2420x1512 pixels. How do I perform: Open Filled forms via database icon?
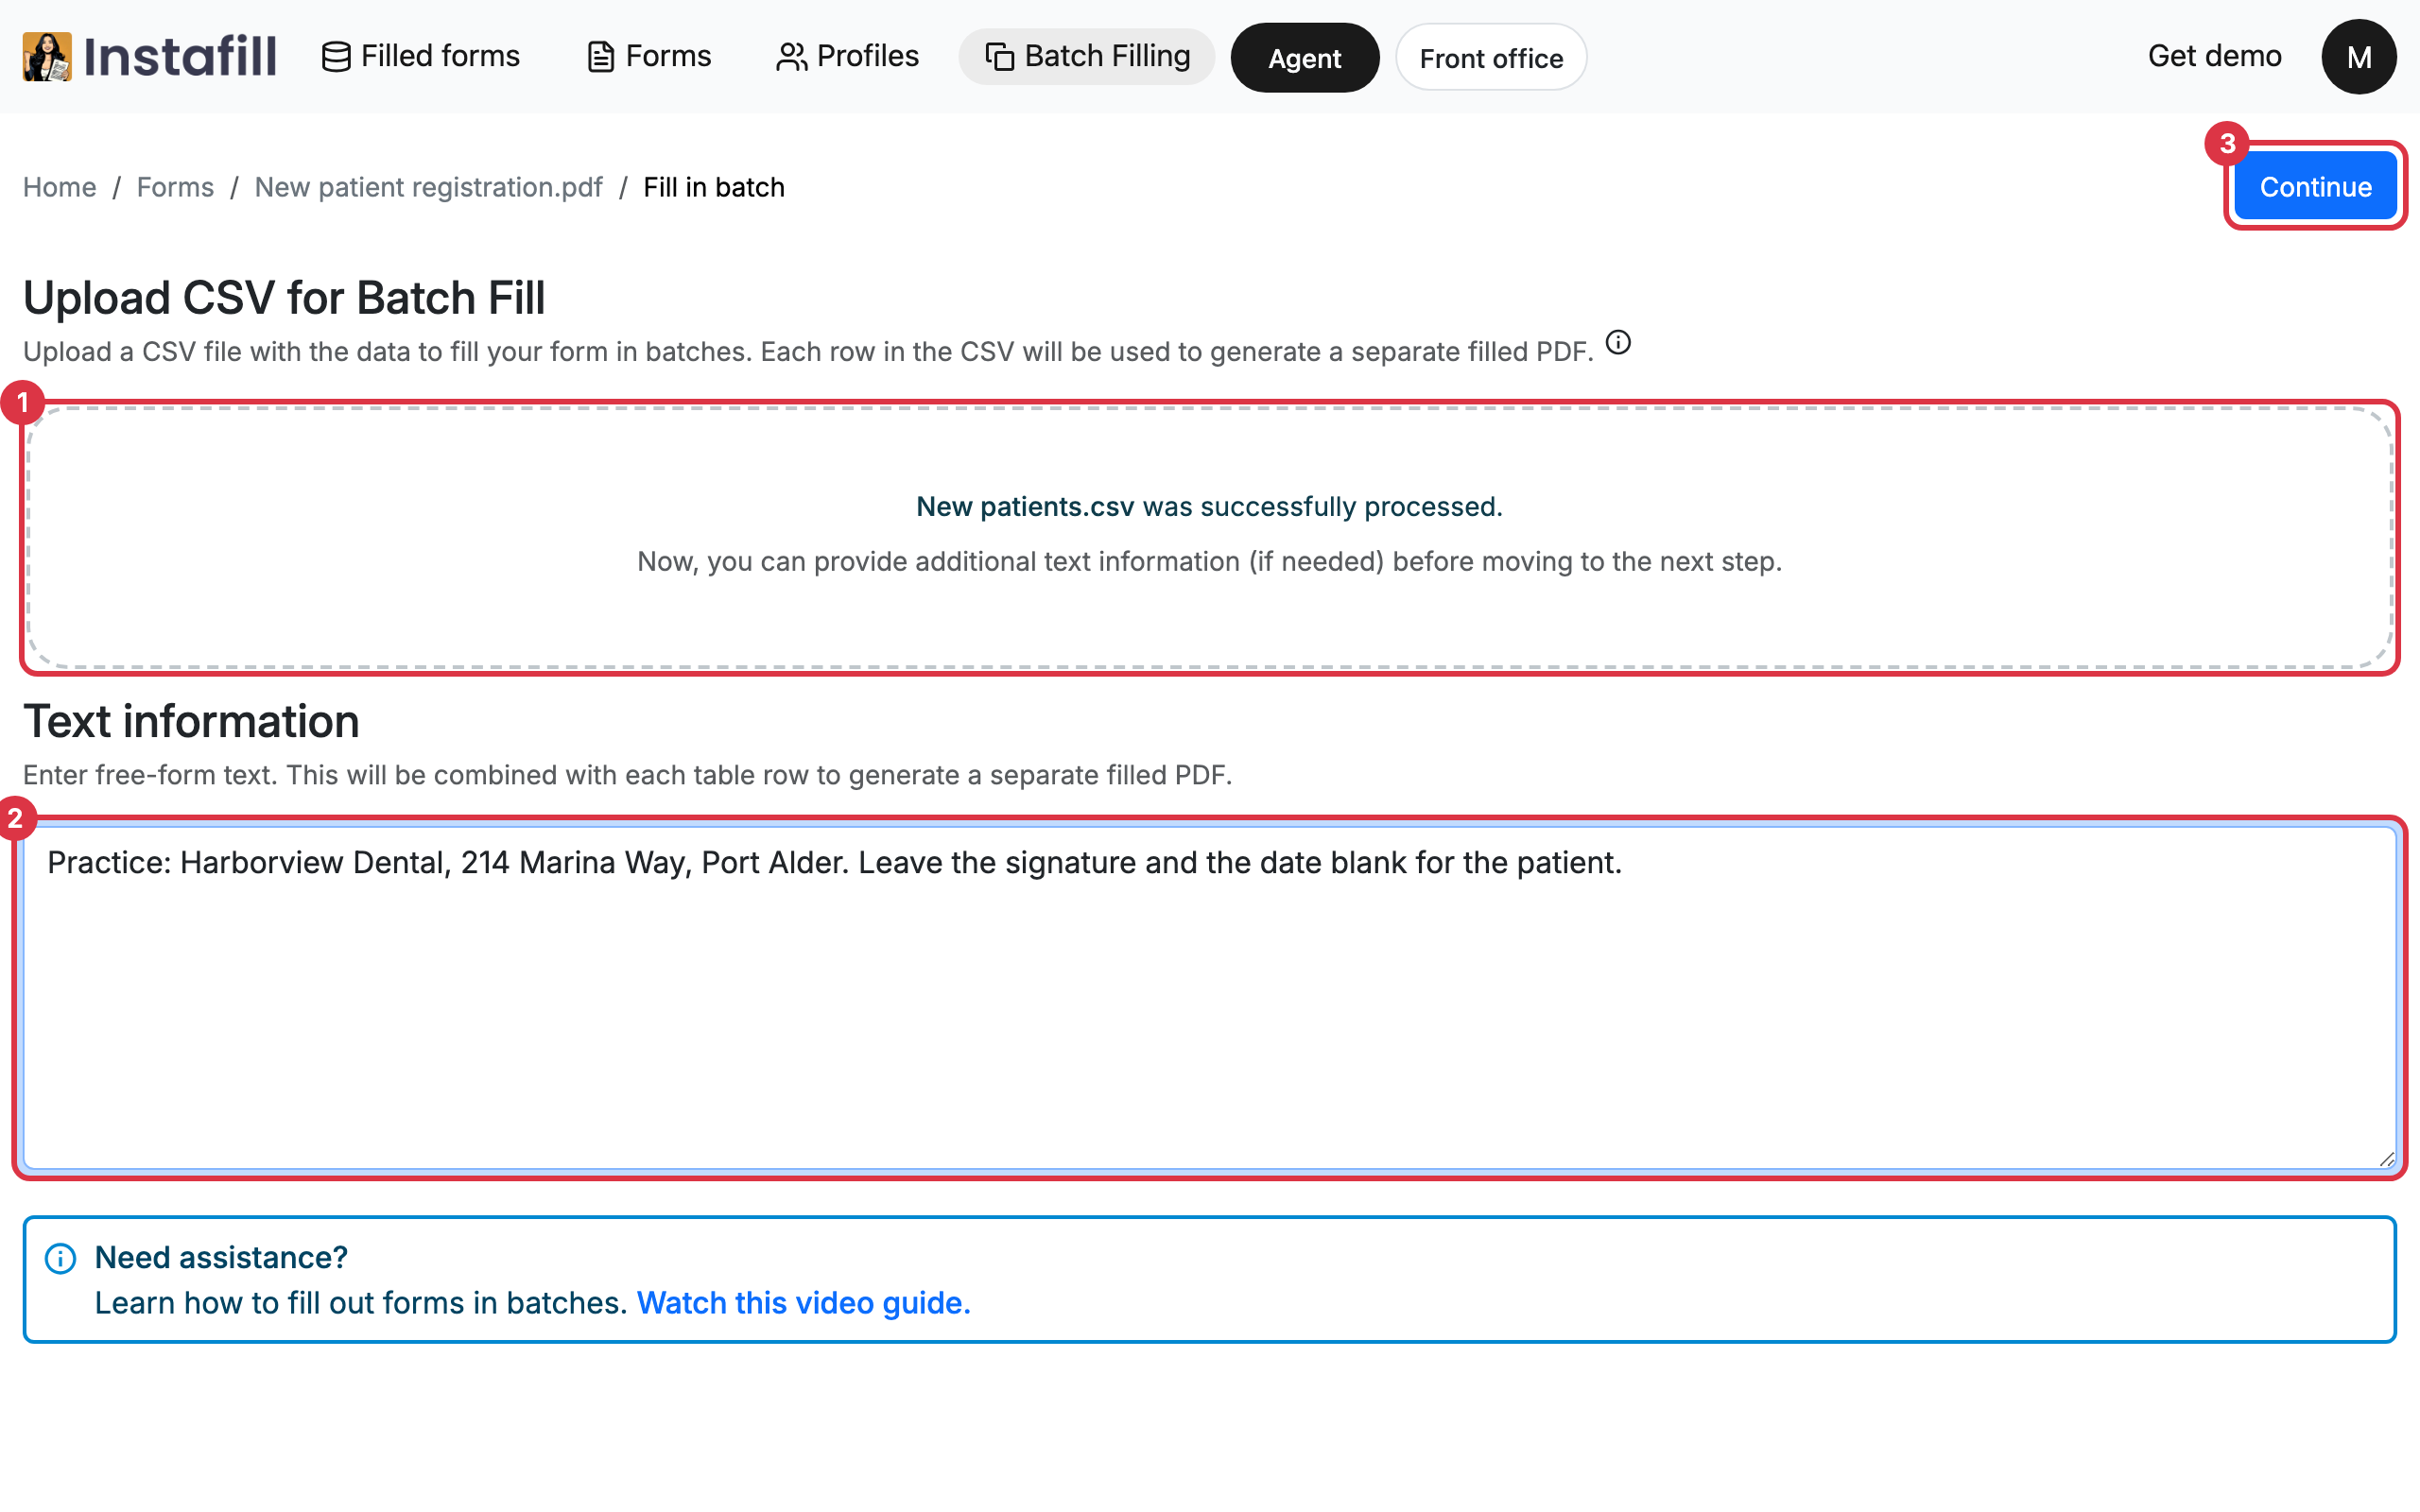coord(336,57)
